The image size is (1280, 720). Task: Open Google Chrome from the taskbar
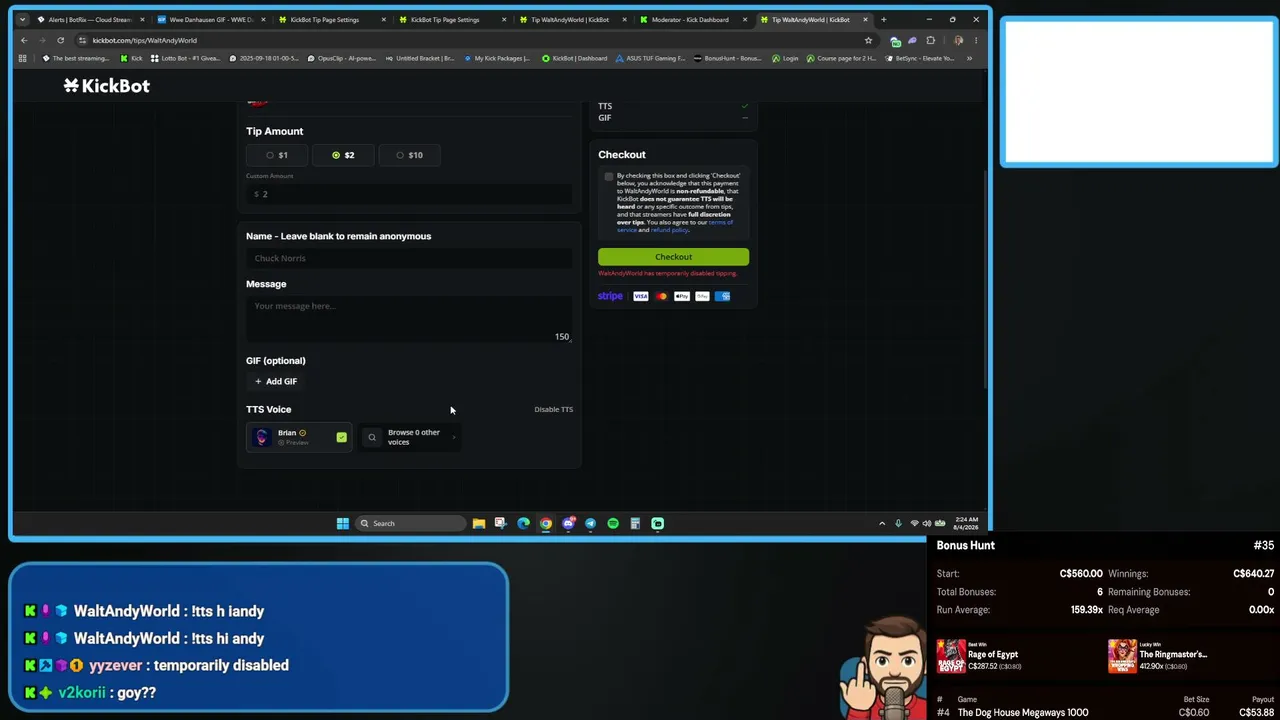[x=546, y=523]
